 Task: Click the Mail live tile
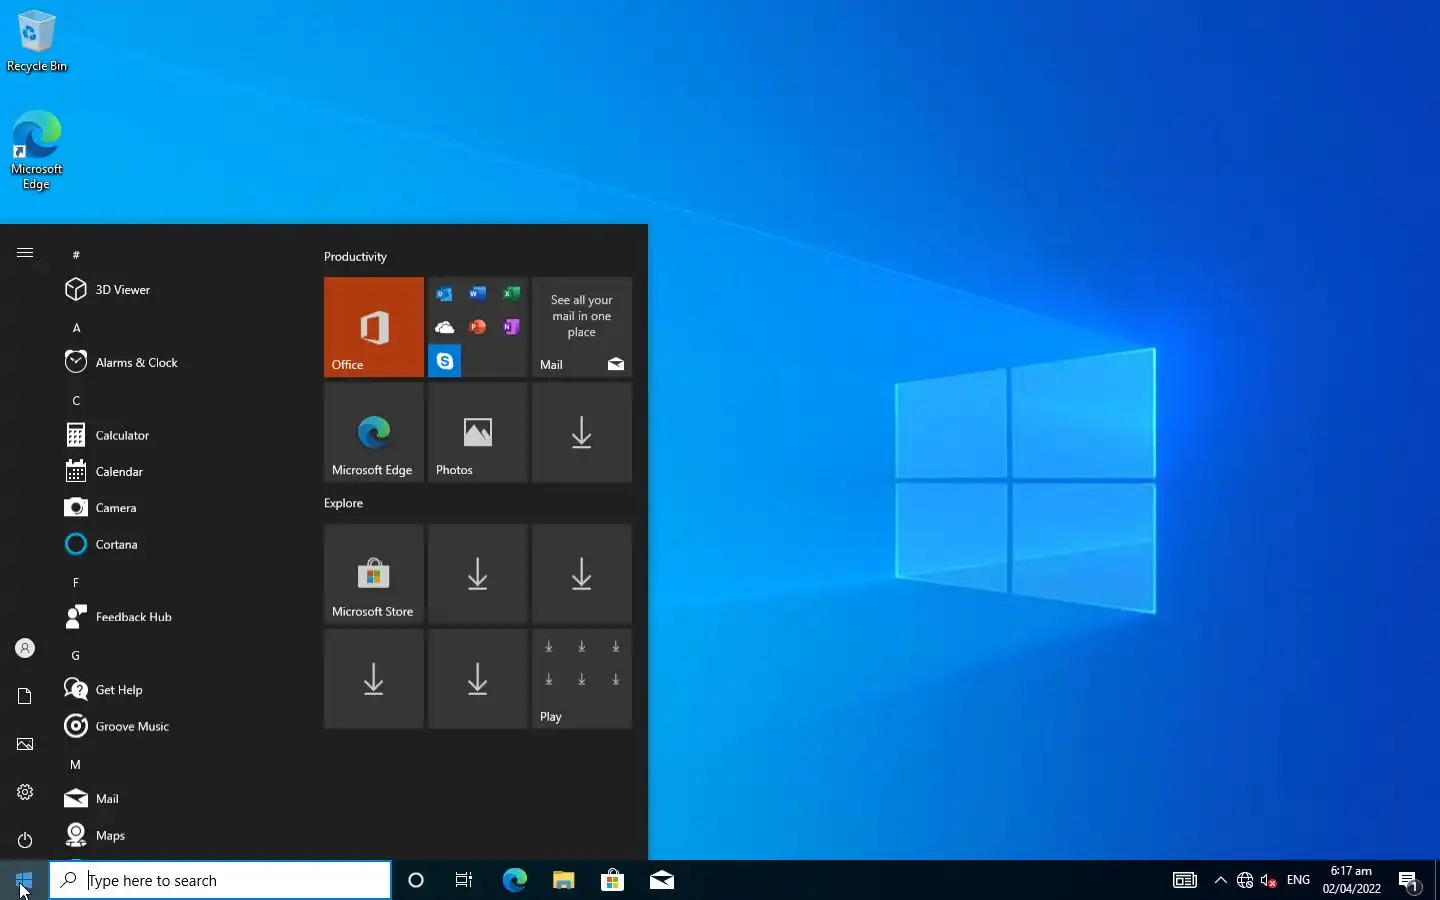pos(582,327)
